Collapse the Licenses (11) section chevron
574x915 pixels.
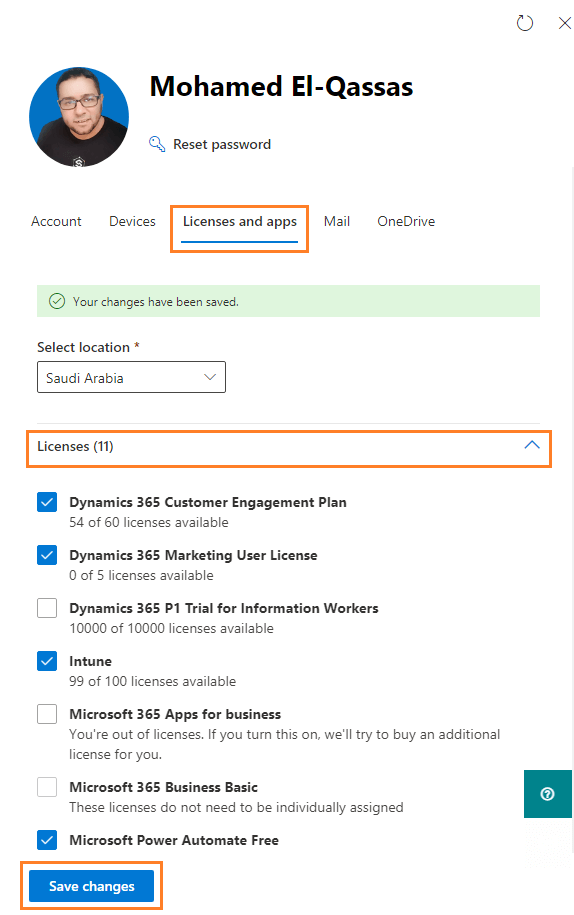point(531,445)
